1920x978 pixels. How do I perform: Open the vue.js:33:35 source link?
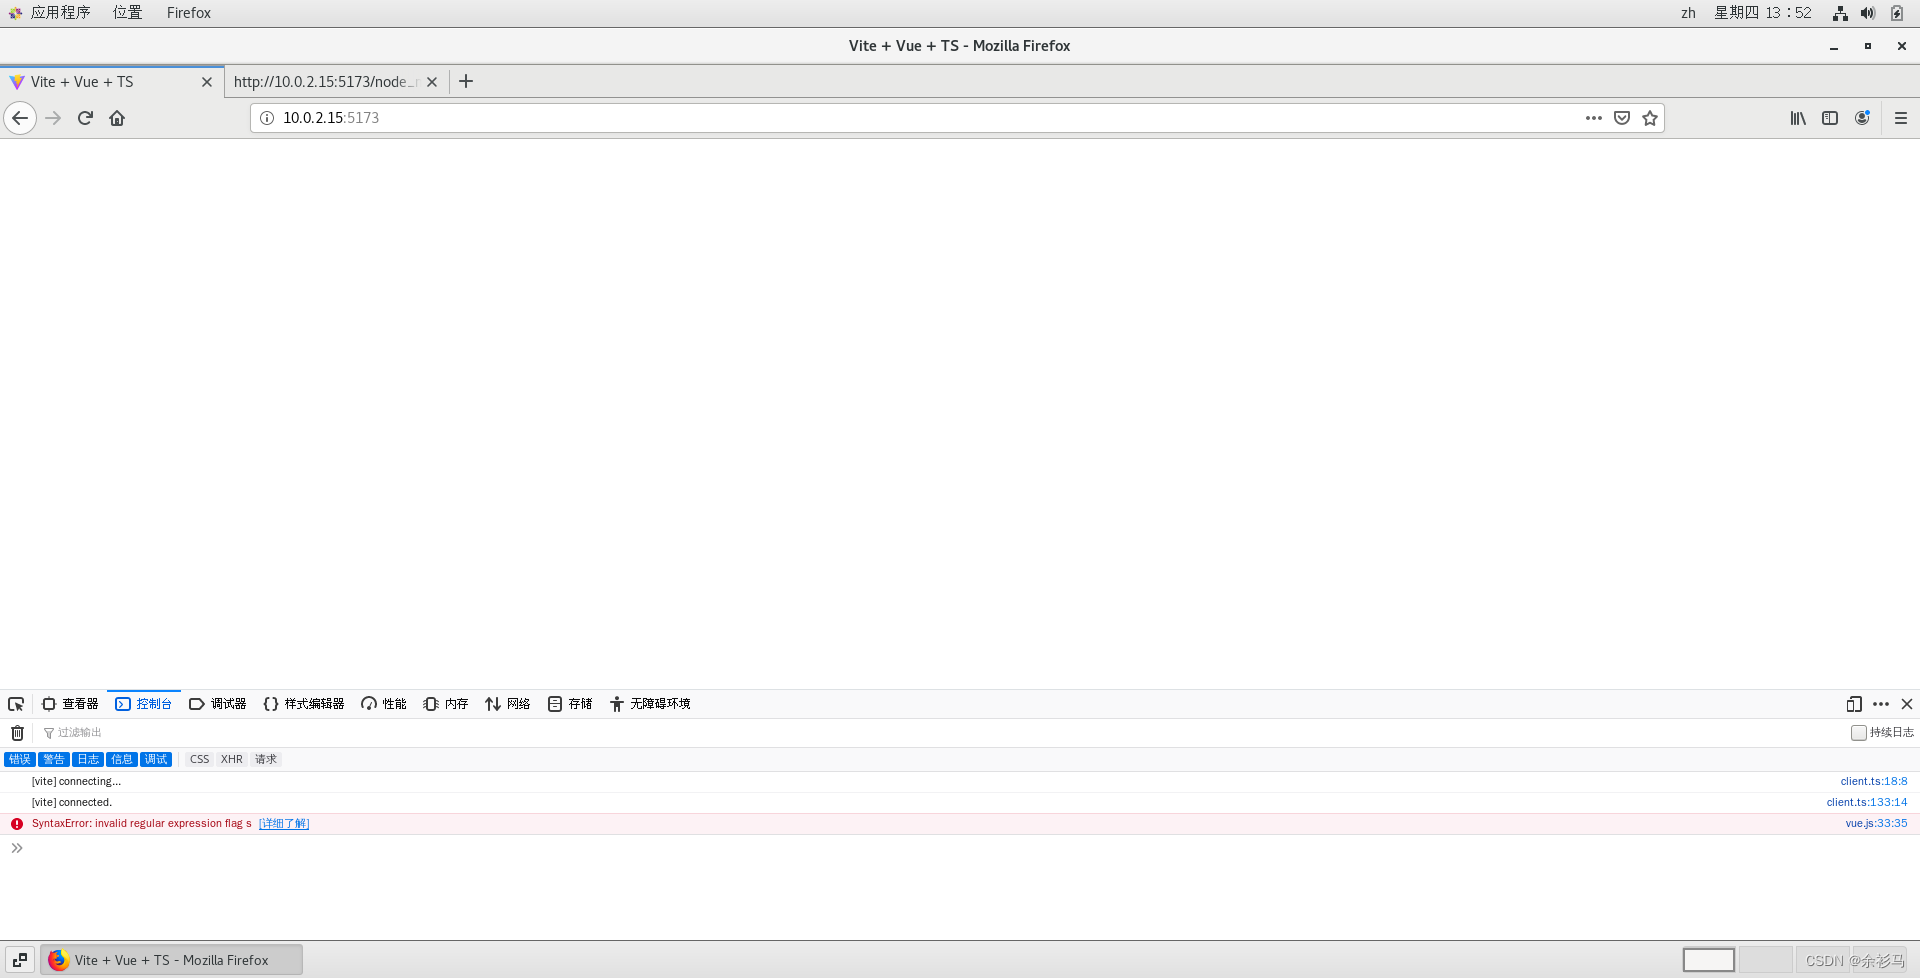coord(1876,824)
